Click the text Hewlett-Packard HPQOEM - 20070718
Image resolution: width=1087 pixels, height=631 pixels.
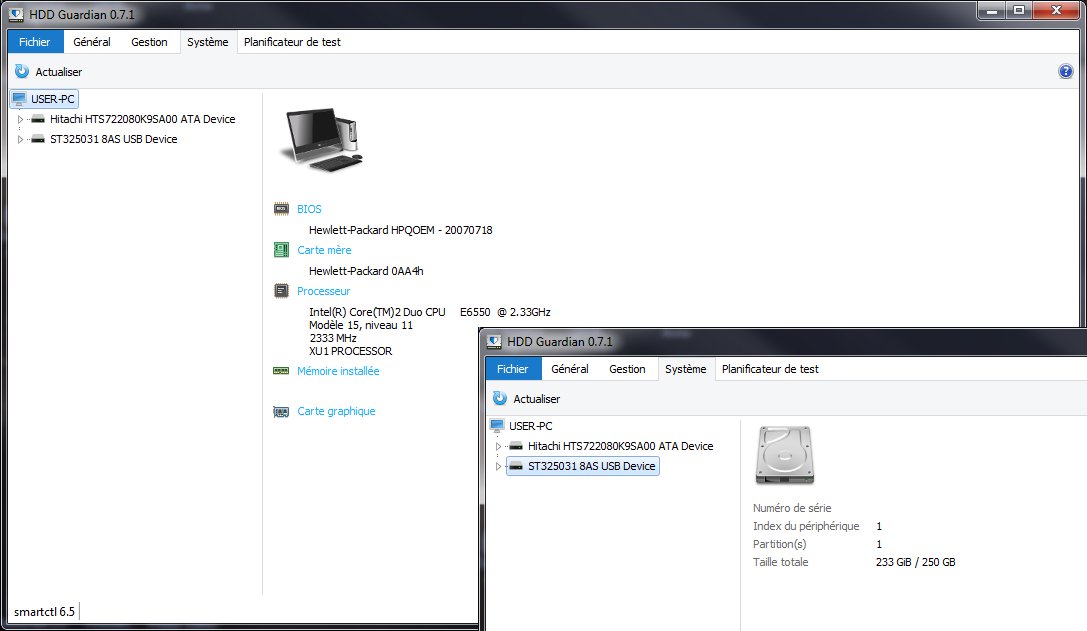click(x=401, y=230)
